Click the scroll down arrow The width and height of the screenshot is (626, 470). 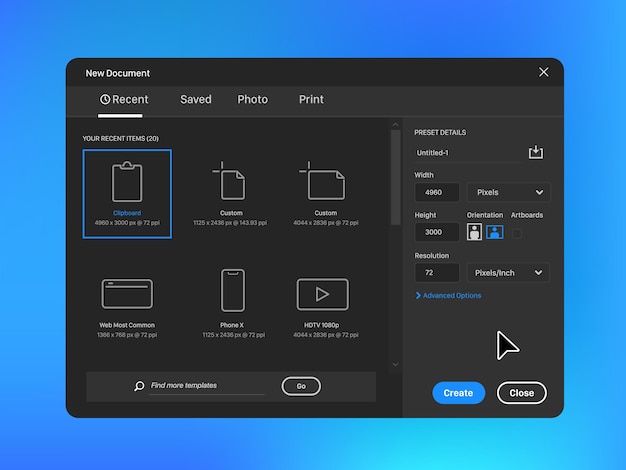click(x=395, y=364)
